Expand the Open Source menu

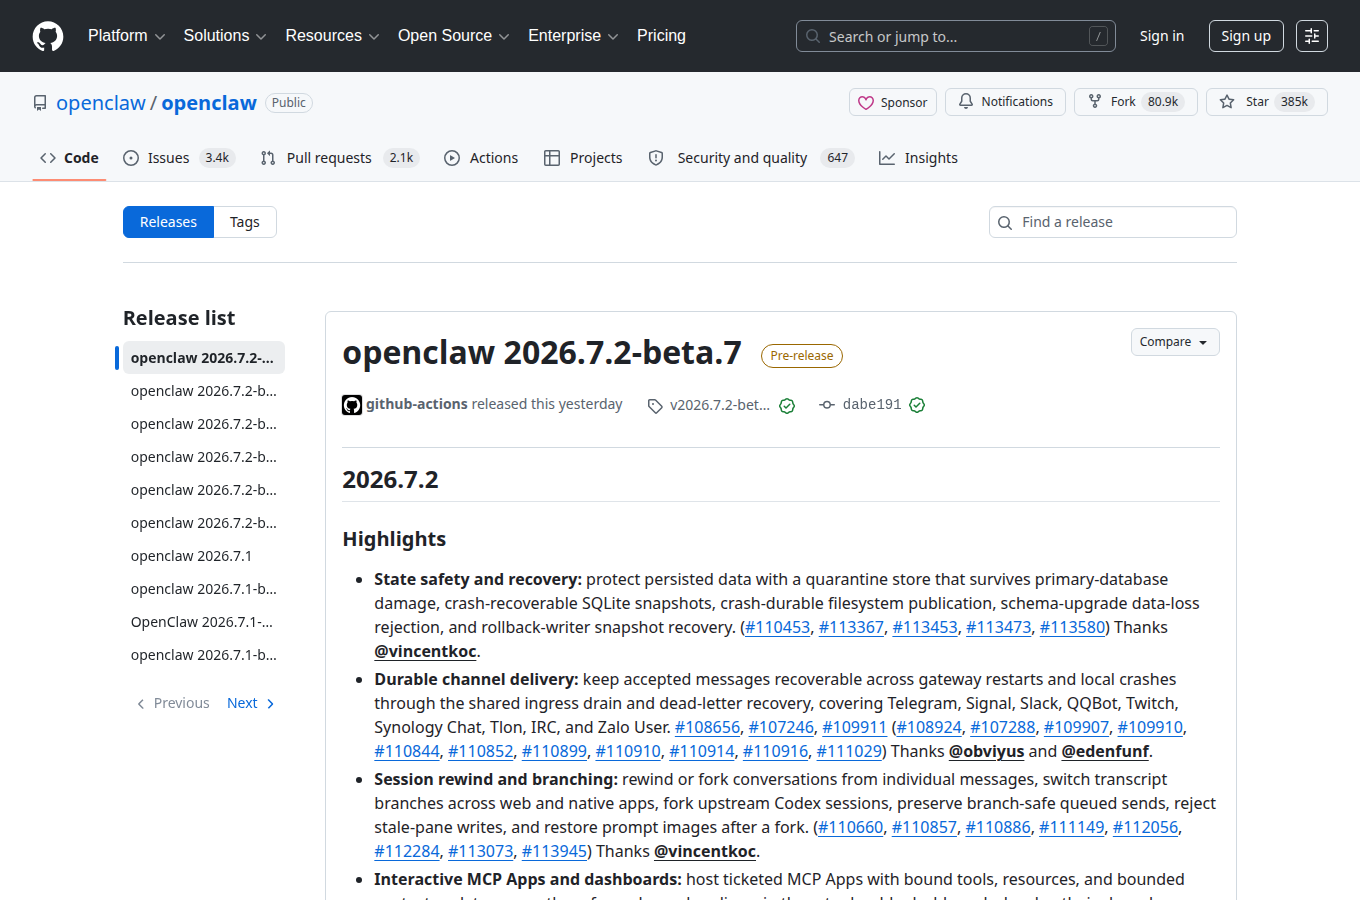click(x=454, y=36)
